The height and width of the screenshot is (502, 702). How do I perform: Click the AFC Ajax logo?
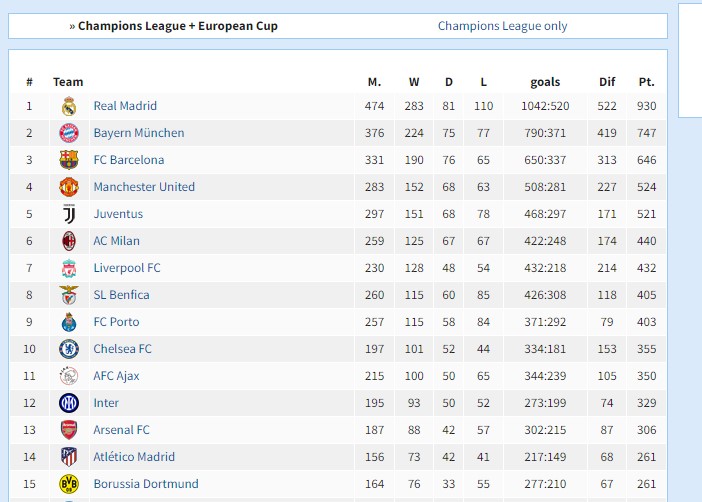pyautogui.click(x=69, y=376)
